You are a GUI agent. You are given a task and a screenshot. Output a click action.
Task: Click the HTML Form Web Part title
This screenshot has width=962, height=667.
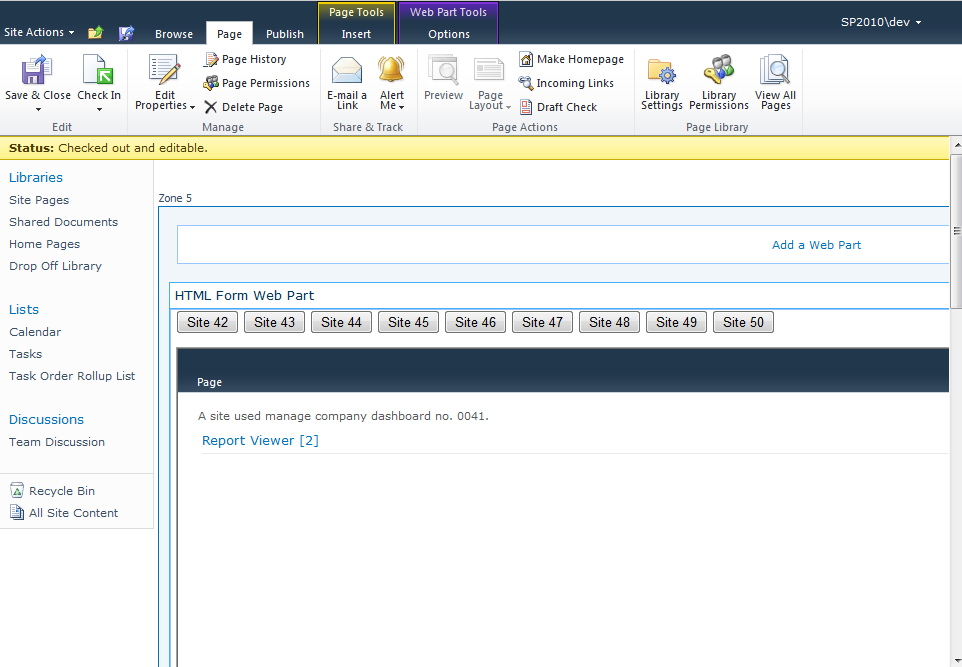[x=244, y=295]
